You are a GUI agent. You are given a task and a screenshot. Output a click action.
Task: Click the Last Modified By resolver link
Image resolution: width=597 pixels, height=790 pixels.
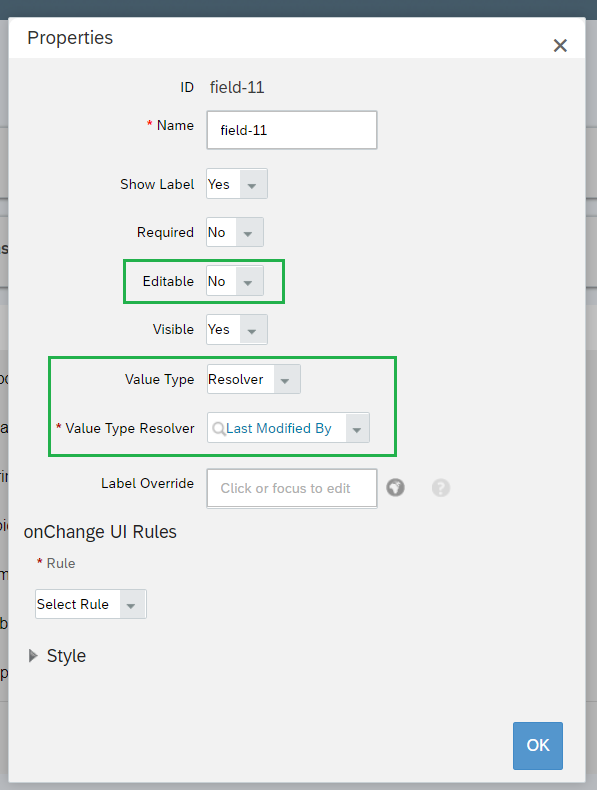(x=279, y=428)
